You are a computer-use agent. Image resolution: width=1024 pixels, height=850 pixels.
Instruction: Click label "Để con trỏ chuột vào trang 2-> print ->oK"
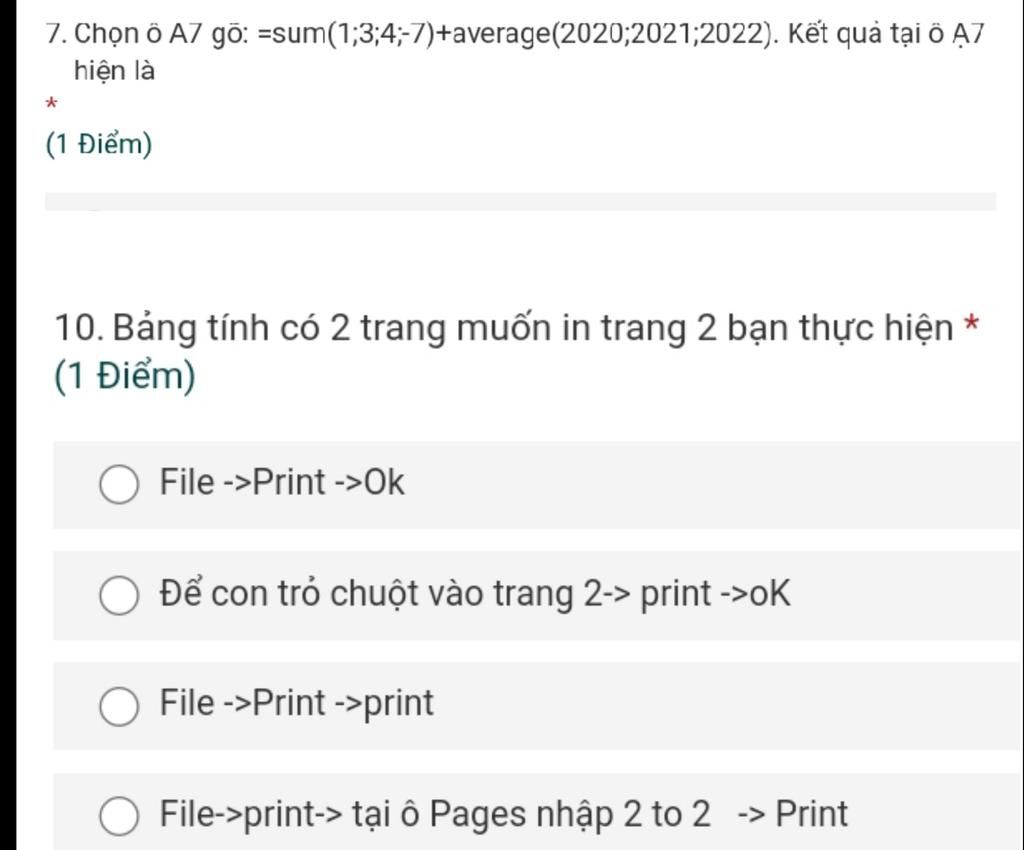[475, 593]
